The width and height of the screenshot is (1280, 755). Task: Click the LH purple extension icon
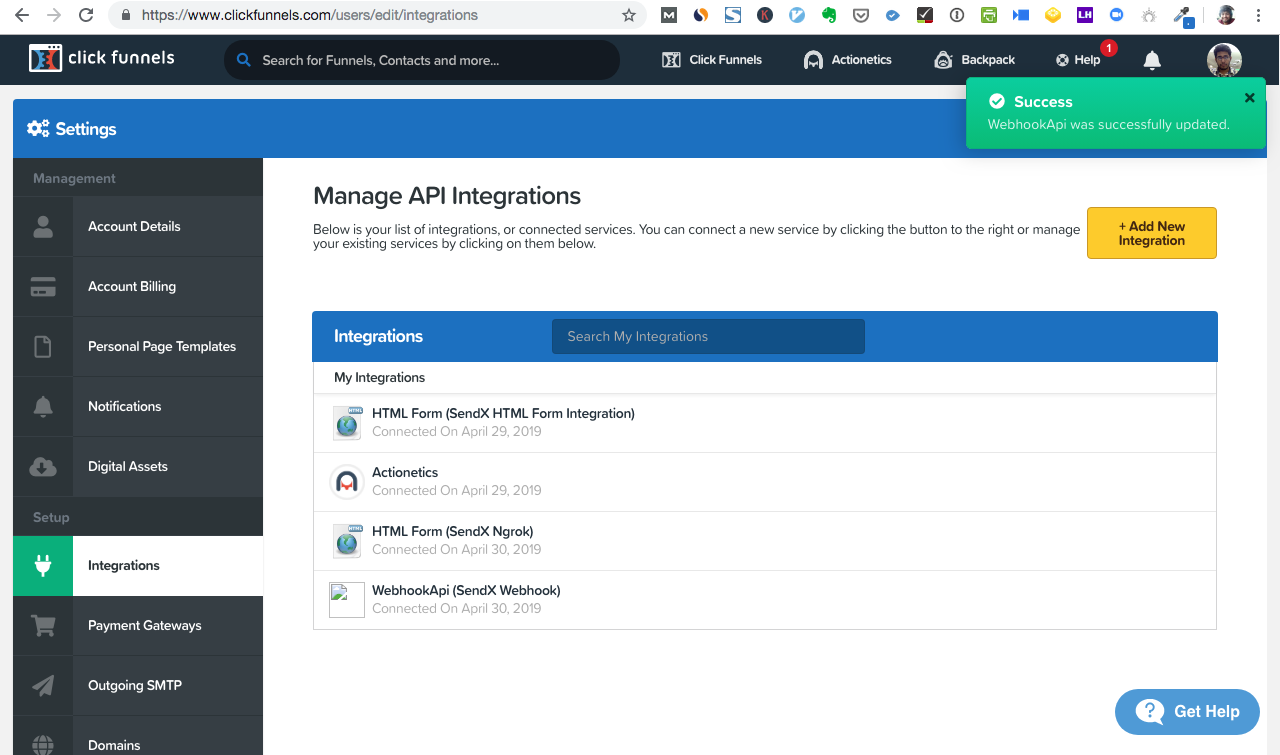(x=1084, y=15)
